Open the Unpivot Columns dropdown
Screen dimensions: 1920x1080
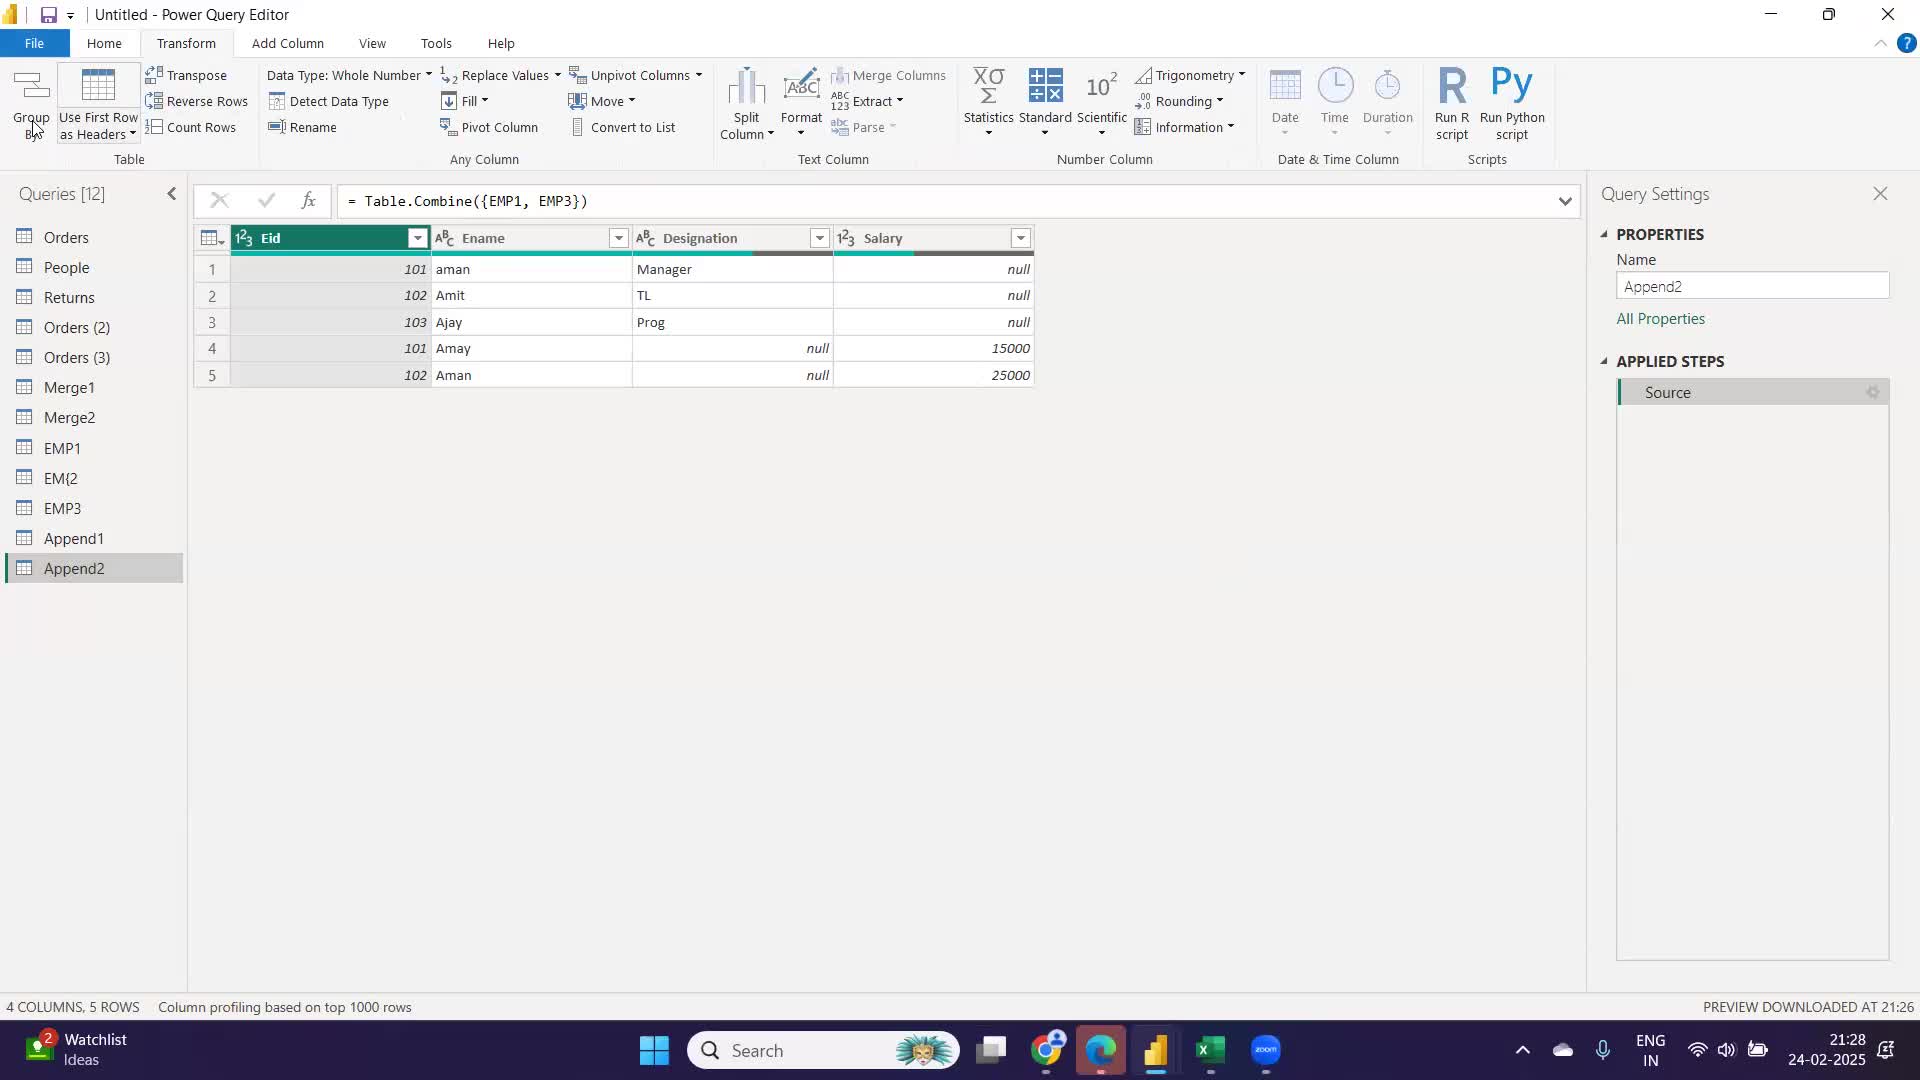click(x=635, y=75)
